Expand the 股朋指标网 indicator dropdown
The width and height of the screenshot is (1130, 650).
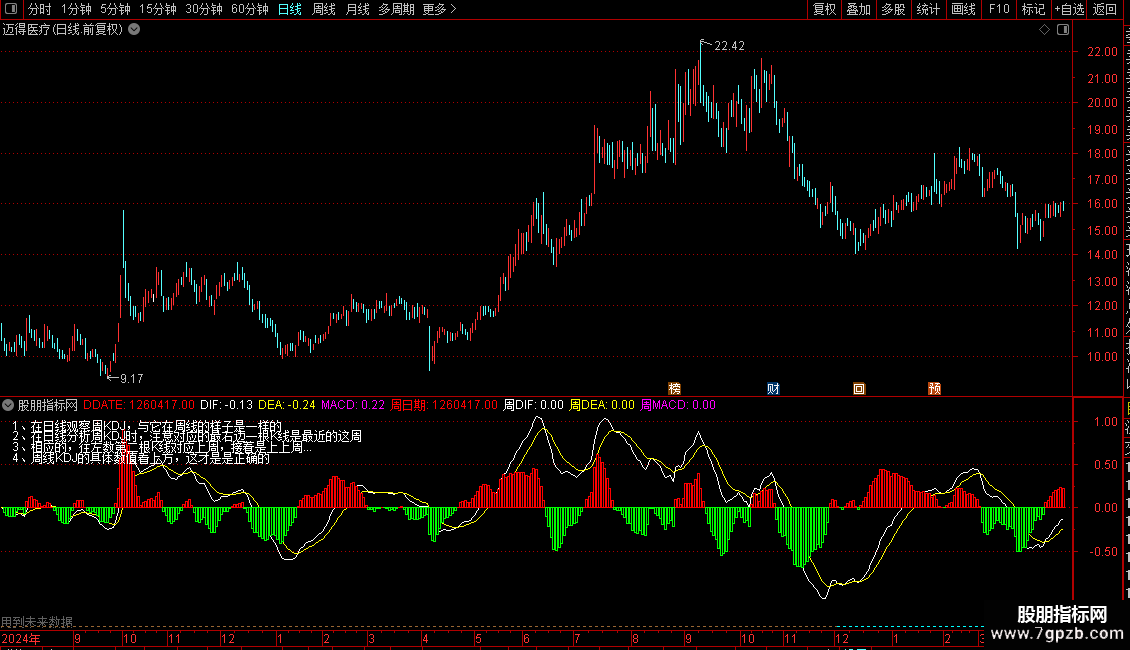(8, 405)
